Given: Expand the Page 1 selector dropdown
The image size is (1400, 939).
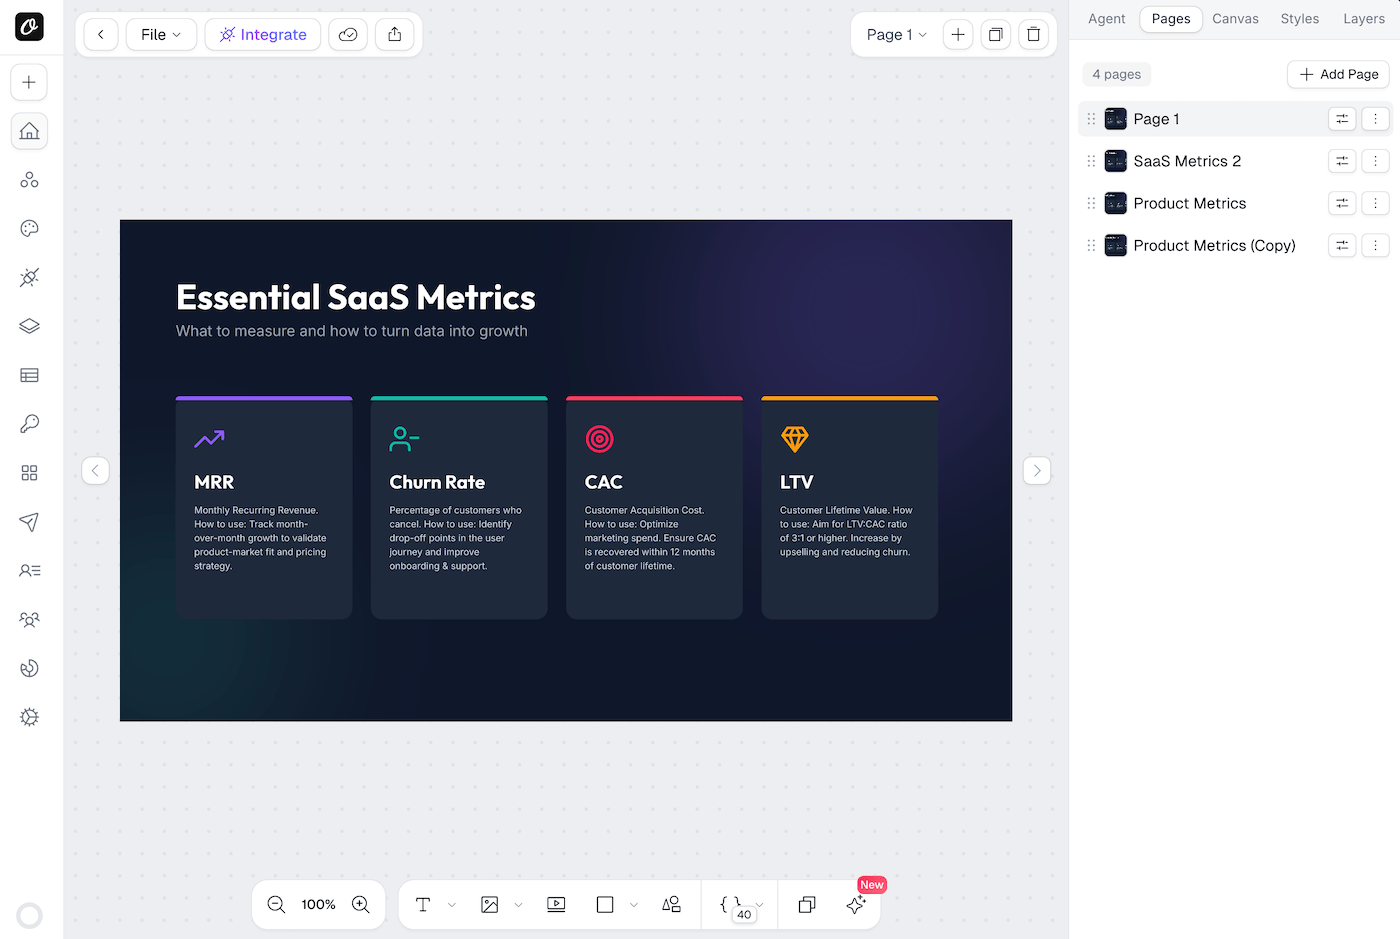Looking at the screenshot, I should click(896, 34).
